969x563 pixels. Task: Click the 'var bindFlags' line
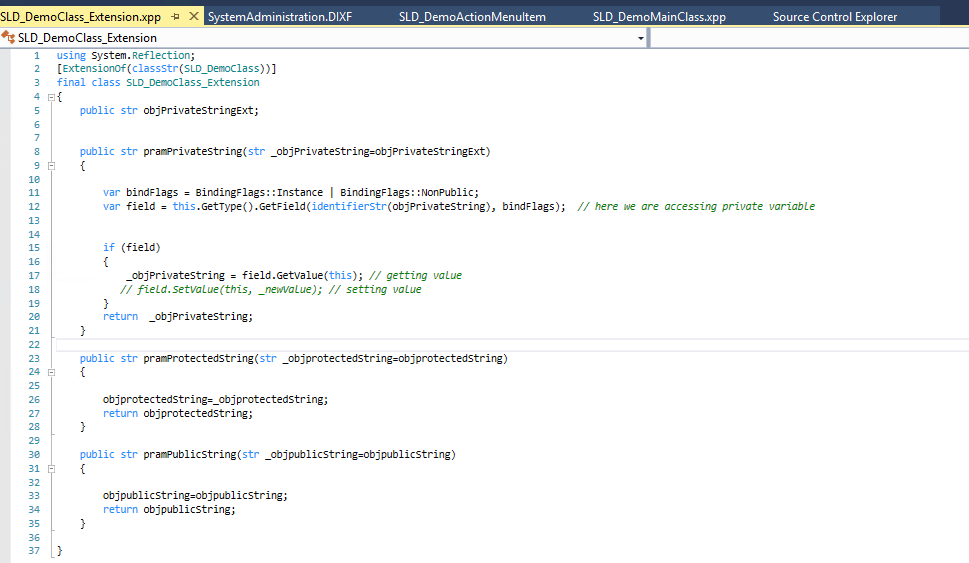290,192
